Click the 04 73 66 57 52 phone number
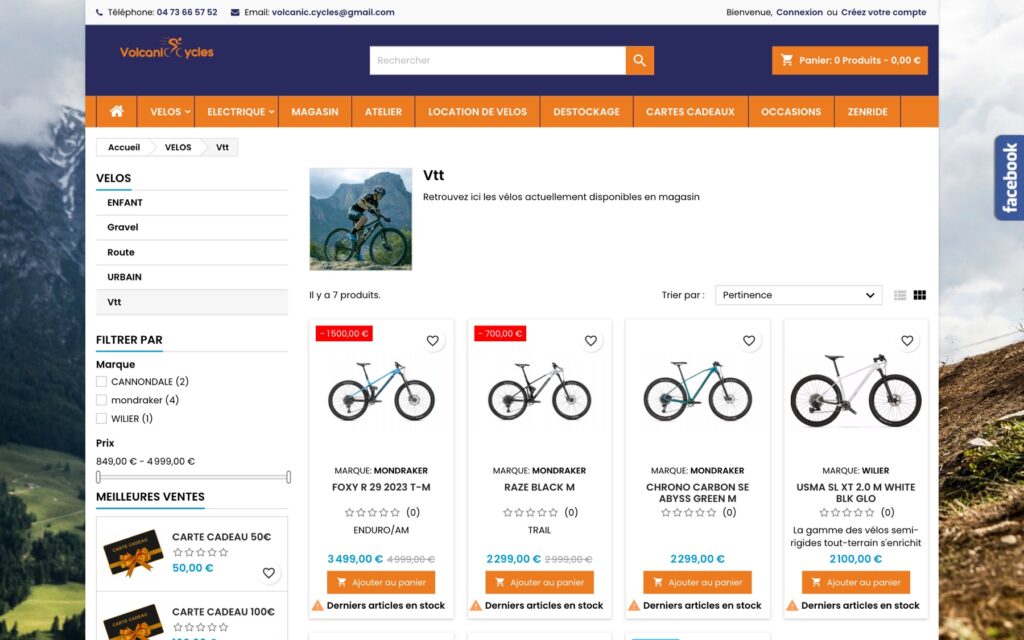Viewport: 1024px width, 640px height. pos(187,12)
